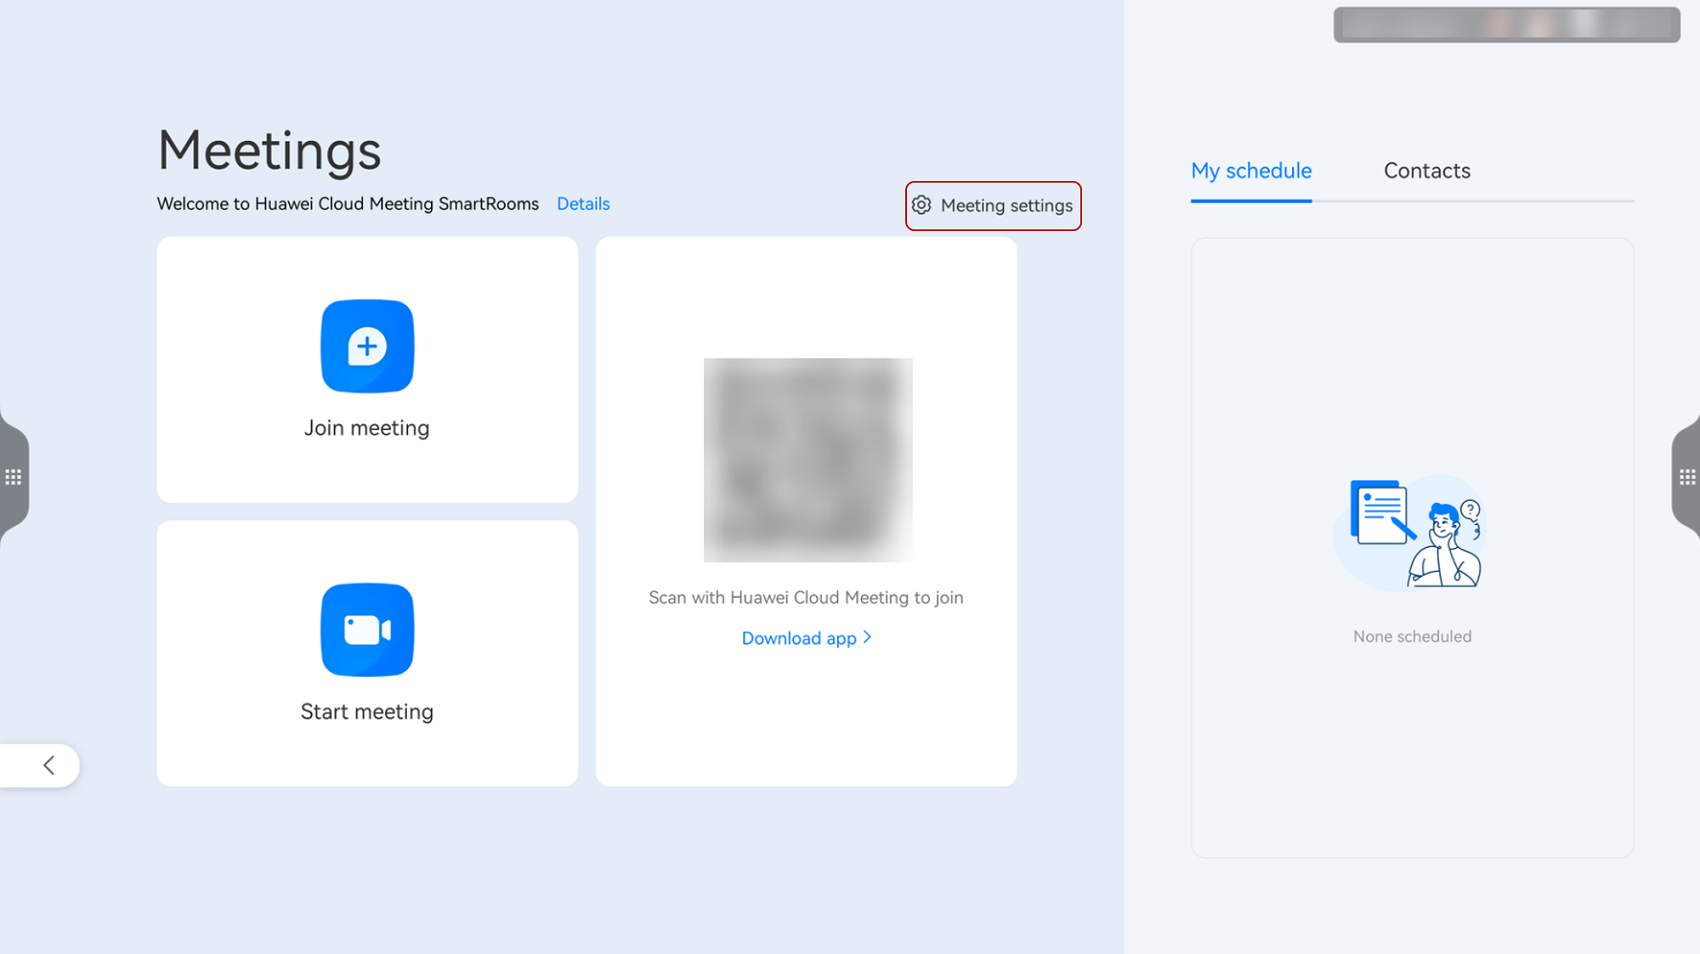The image size is (1700, 954).
Task: Click the Start meeting camera icon
Action: pyautogui.click(x=367, y=630)
